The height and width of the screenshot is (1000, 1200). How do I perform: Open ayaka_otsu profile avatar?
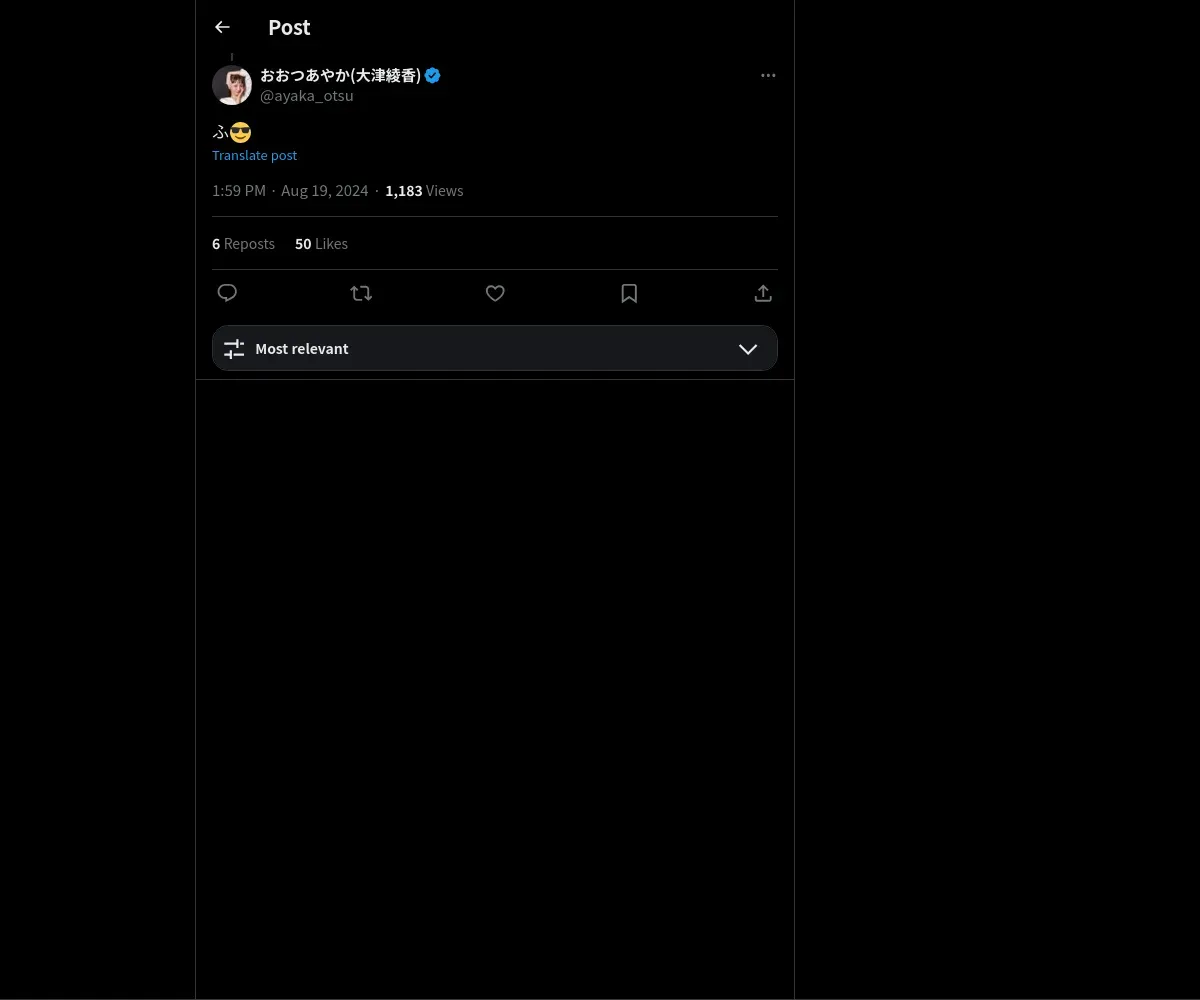(x=232, y=85)
